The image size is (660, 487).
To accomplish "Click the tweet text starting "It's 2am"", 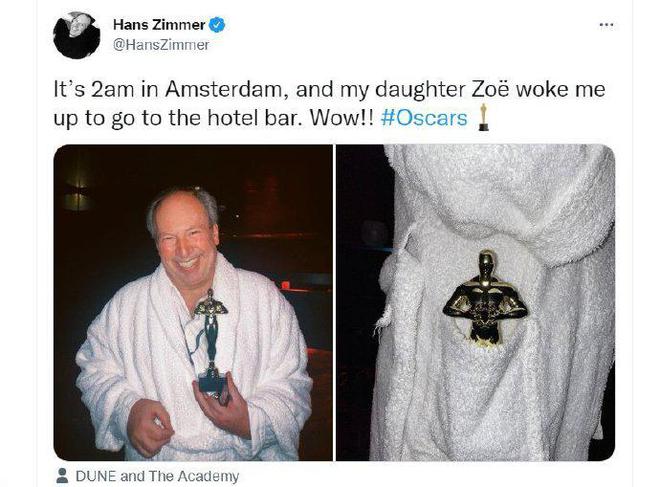I will (x=329, y=104).
